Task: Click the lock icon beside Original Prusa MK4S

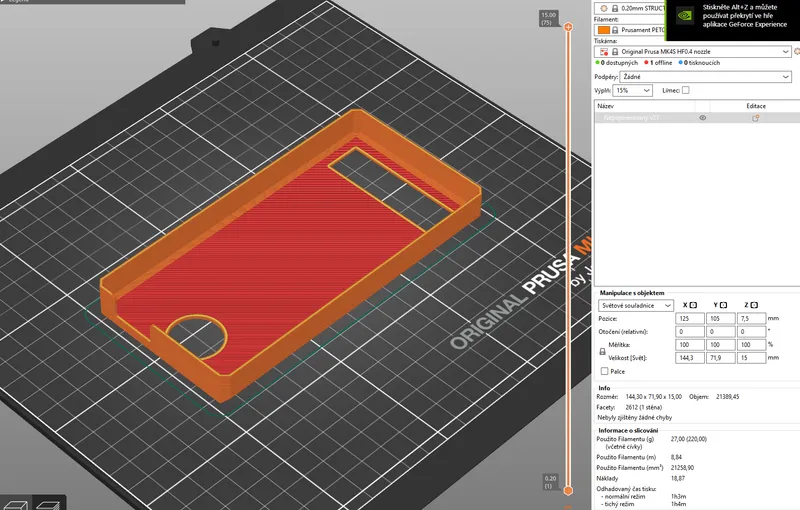Action: tap(615, 52)
